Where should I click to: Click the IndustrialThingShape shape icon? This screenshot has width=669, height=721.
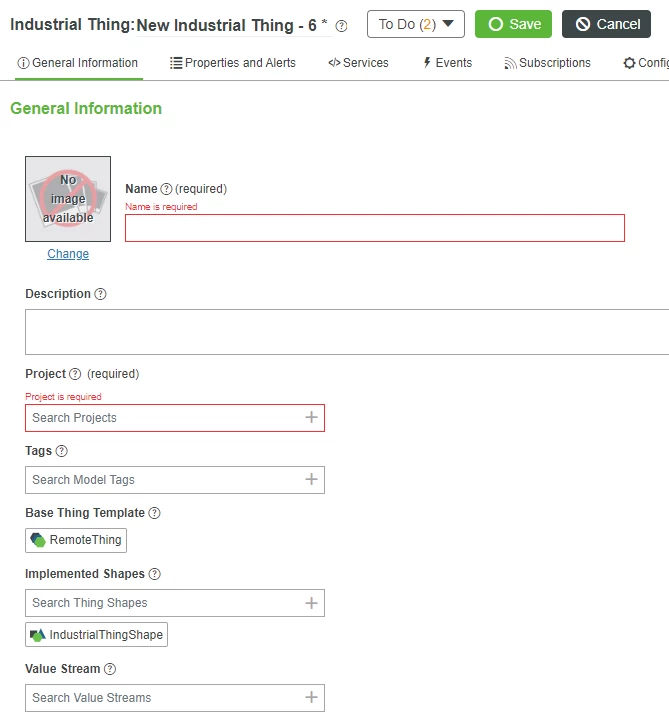pyautogui.click(x=38, y=635)
